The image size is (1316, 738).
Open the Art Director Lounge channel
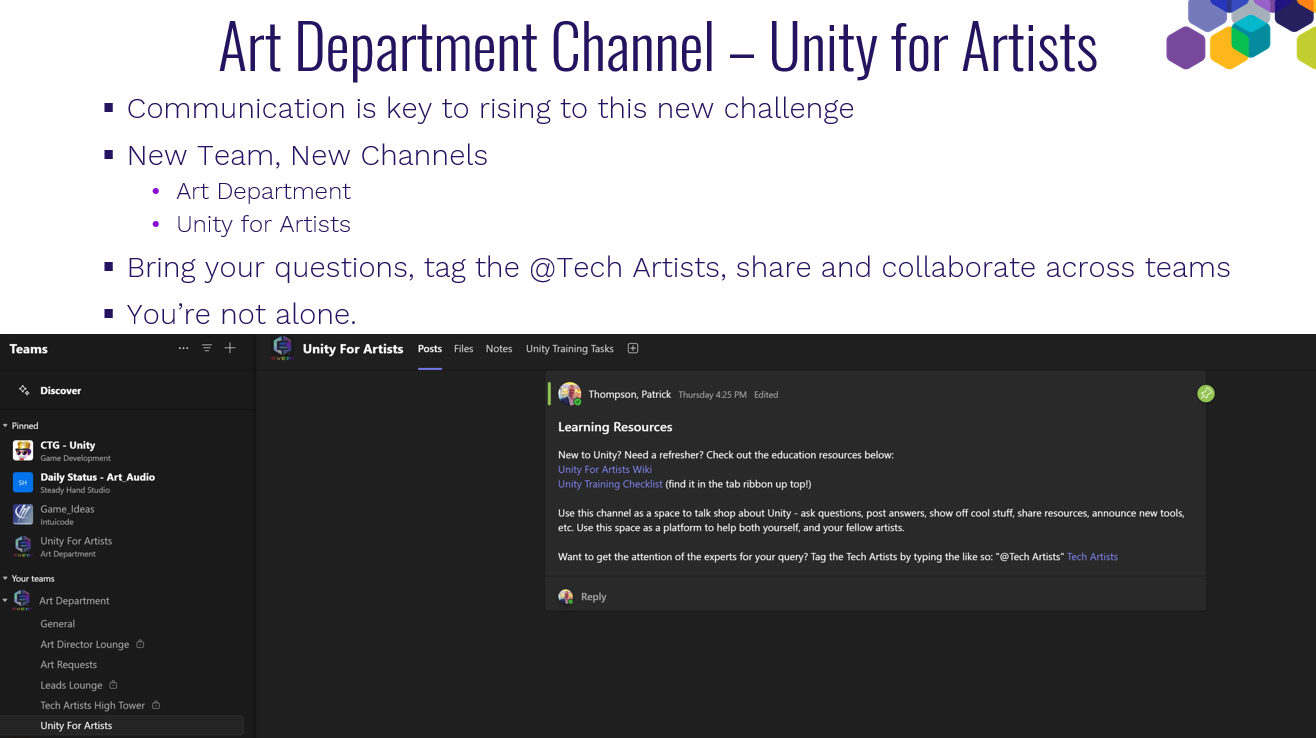pyautogui.click(x=85, y=645)
